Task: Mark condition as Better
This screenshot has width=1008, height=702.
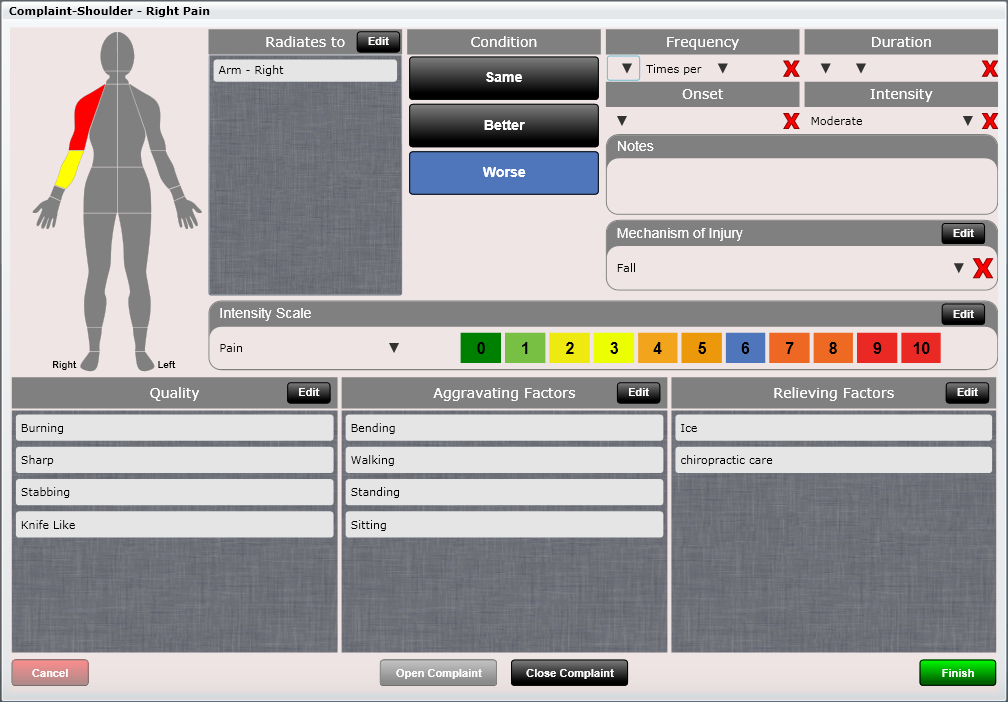Action: (x=503, y=125)
